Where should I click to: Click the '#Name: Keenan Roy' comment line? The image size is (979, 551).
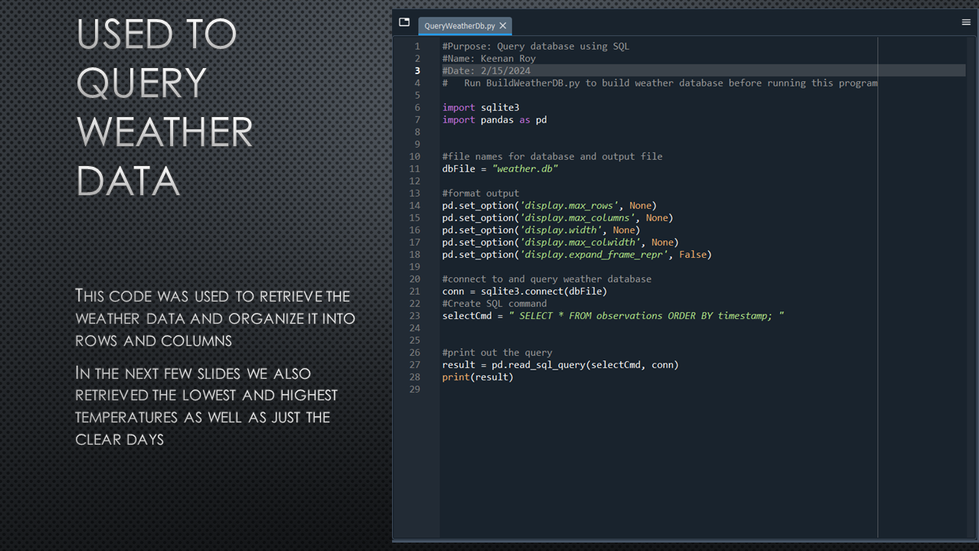coord(489,59)
